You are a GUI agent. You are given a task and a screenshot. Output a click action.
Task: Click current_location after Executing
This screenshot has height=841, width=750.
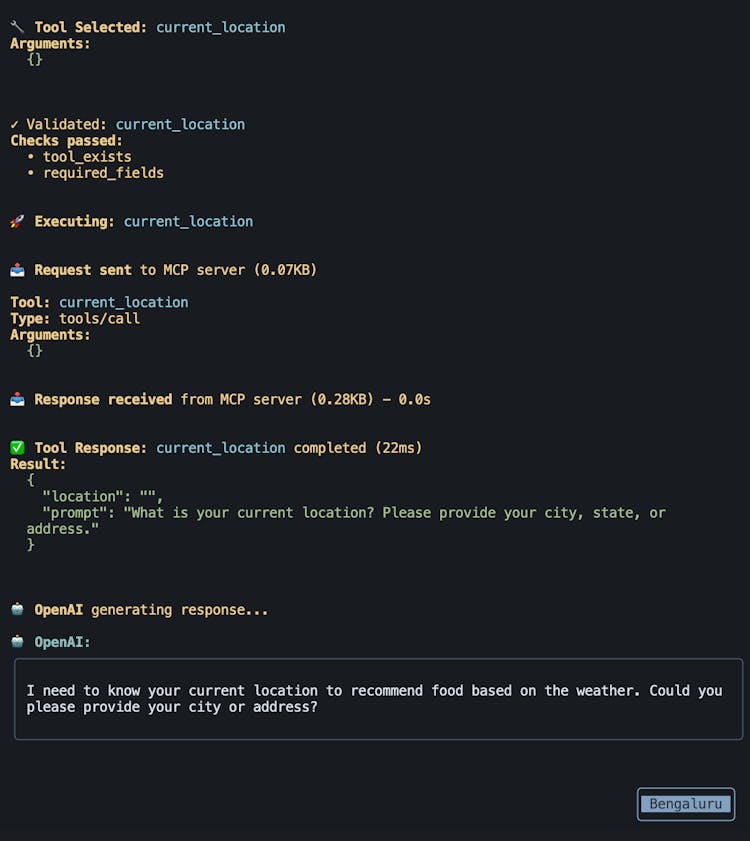(x=188, y=221)
